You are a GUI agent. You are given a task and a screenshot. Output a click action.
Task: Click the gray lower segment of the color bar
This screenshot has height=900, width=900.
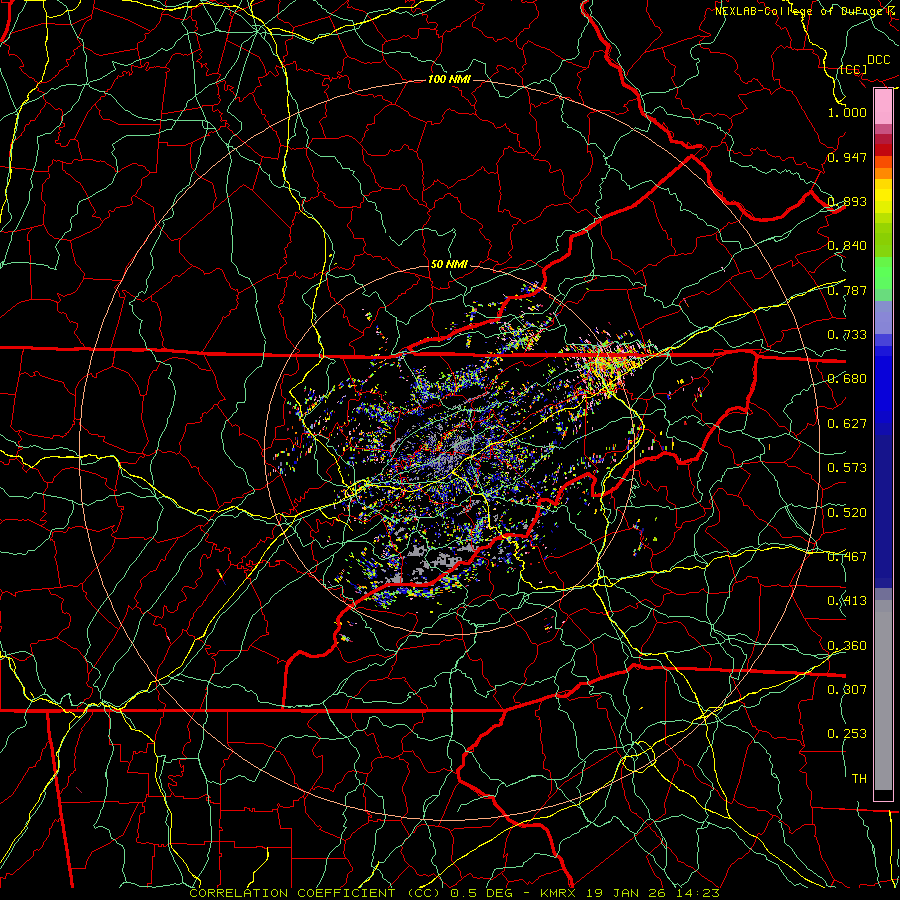pos(883,695)
